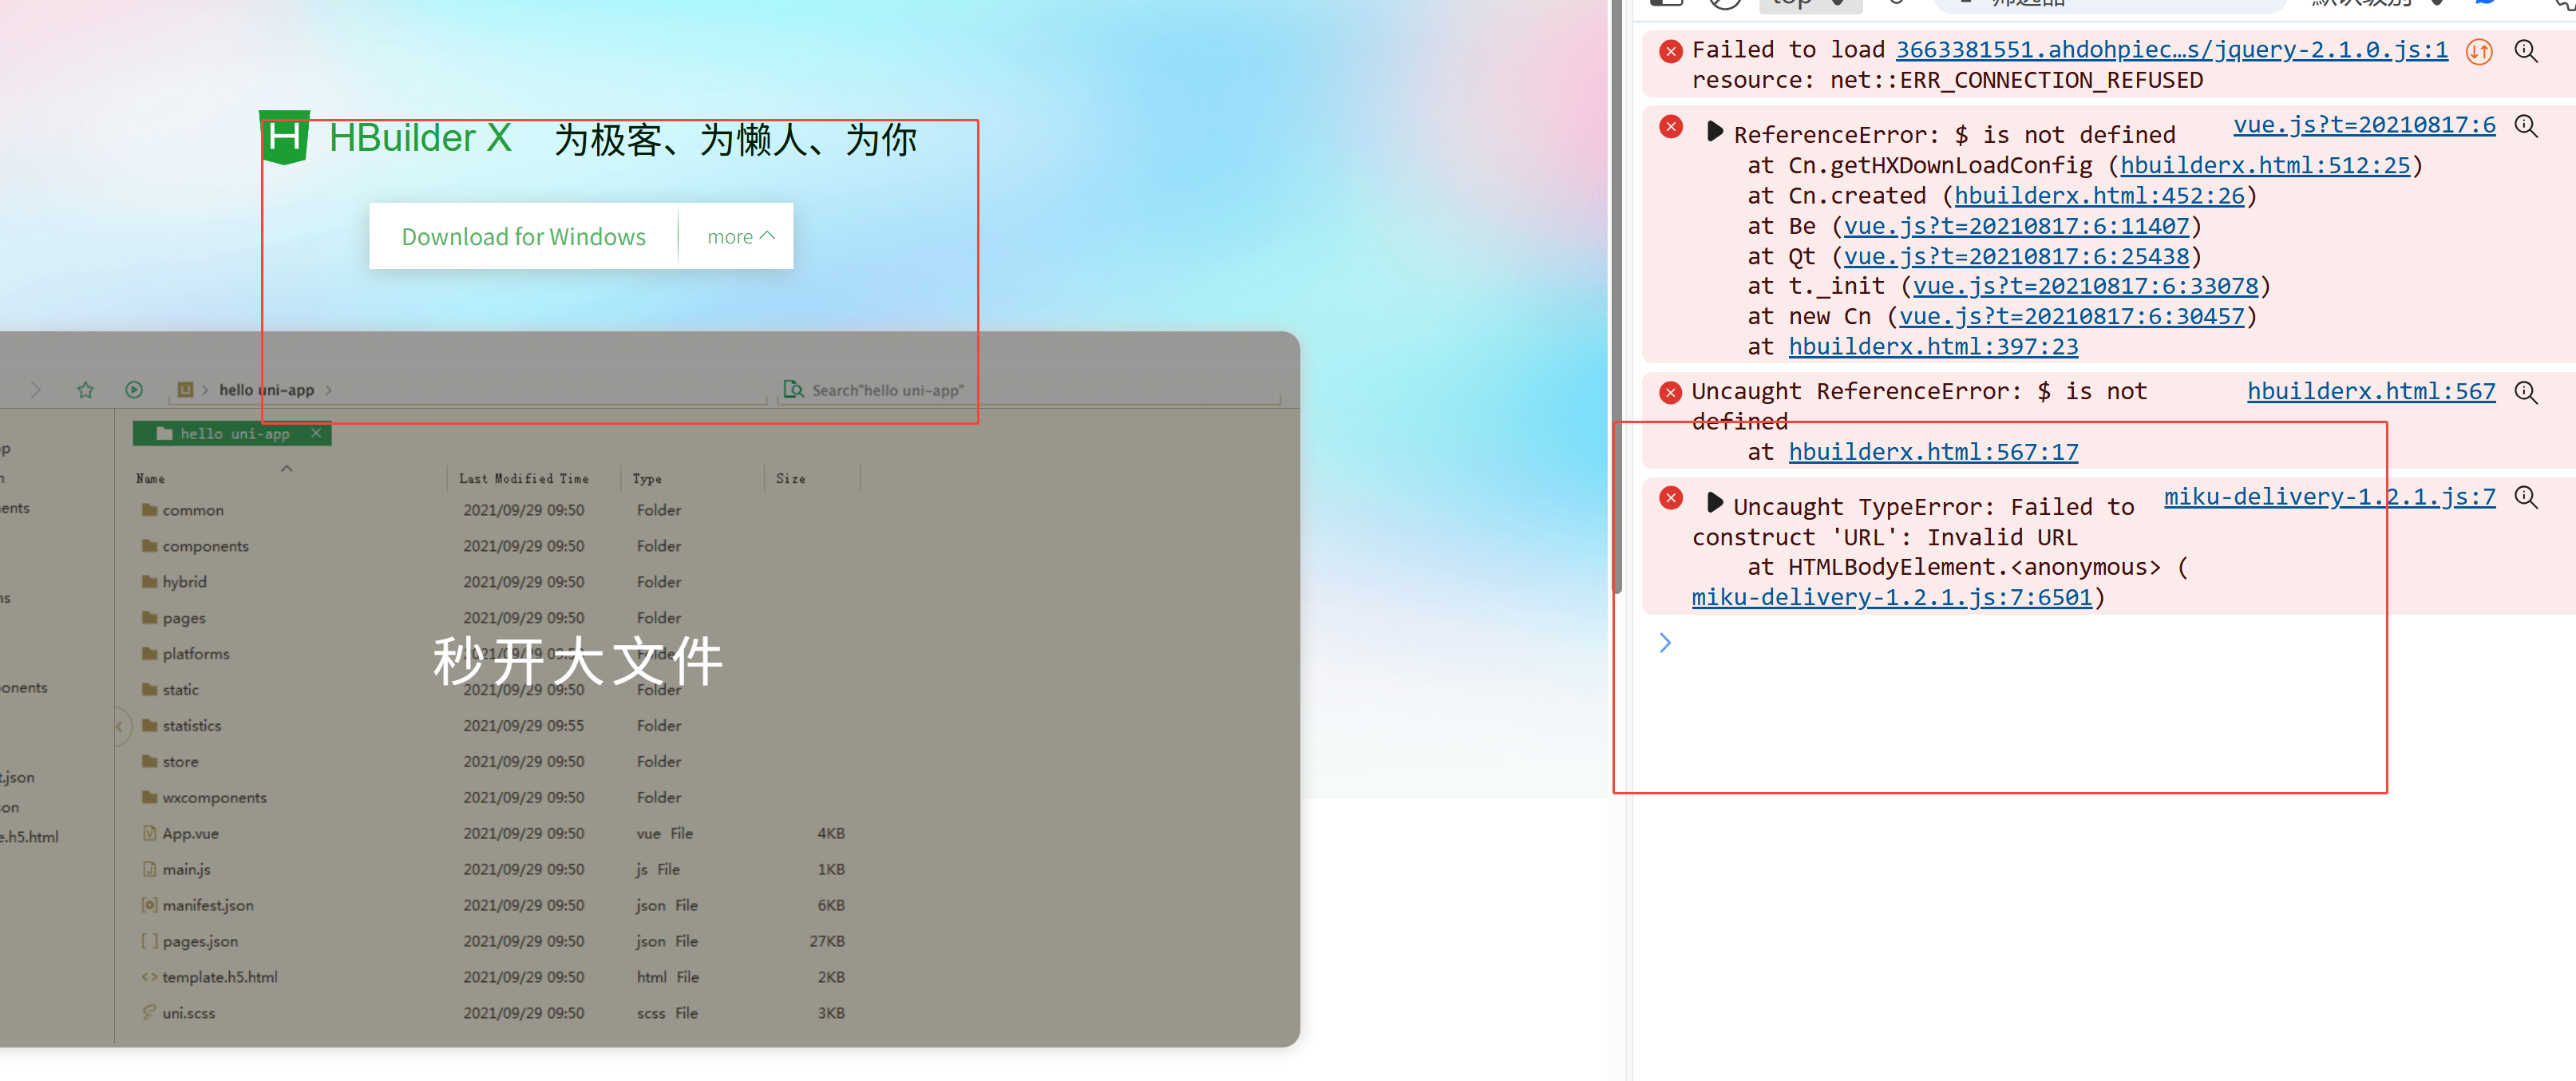Click Download for Windows button
The width and height of the screenshot is (2576, 1081).
[523, 236]
